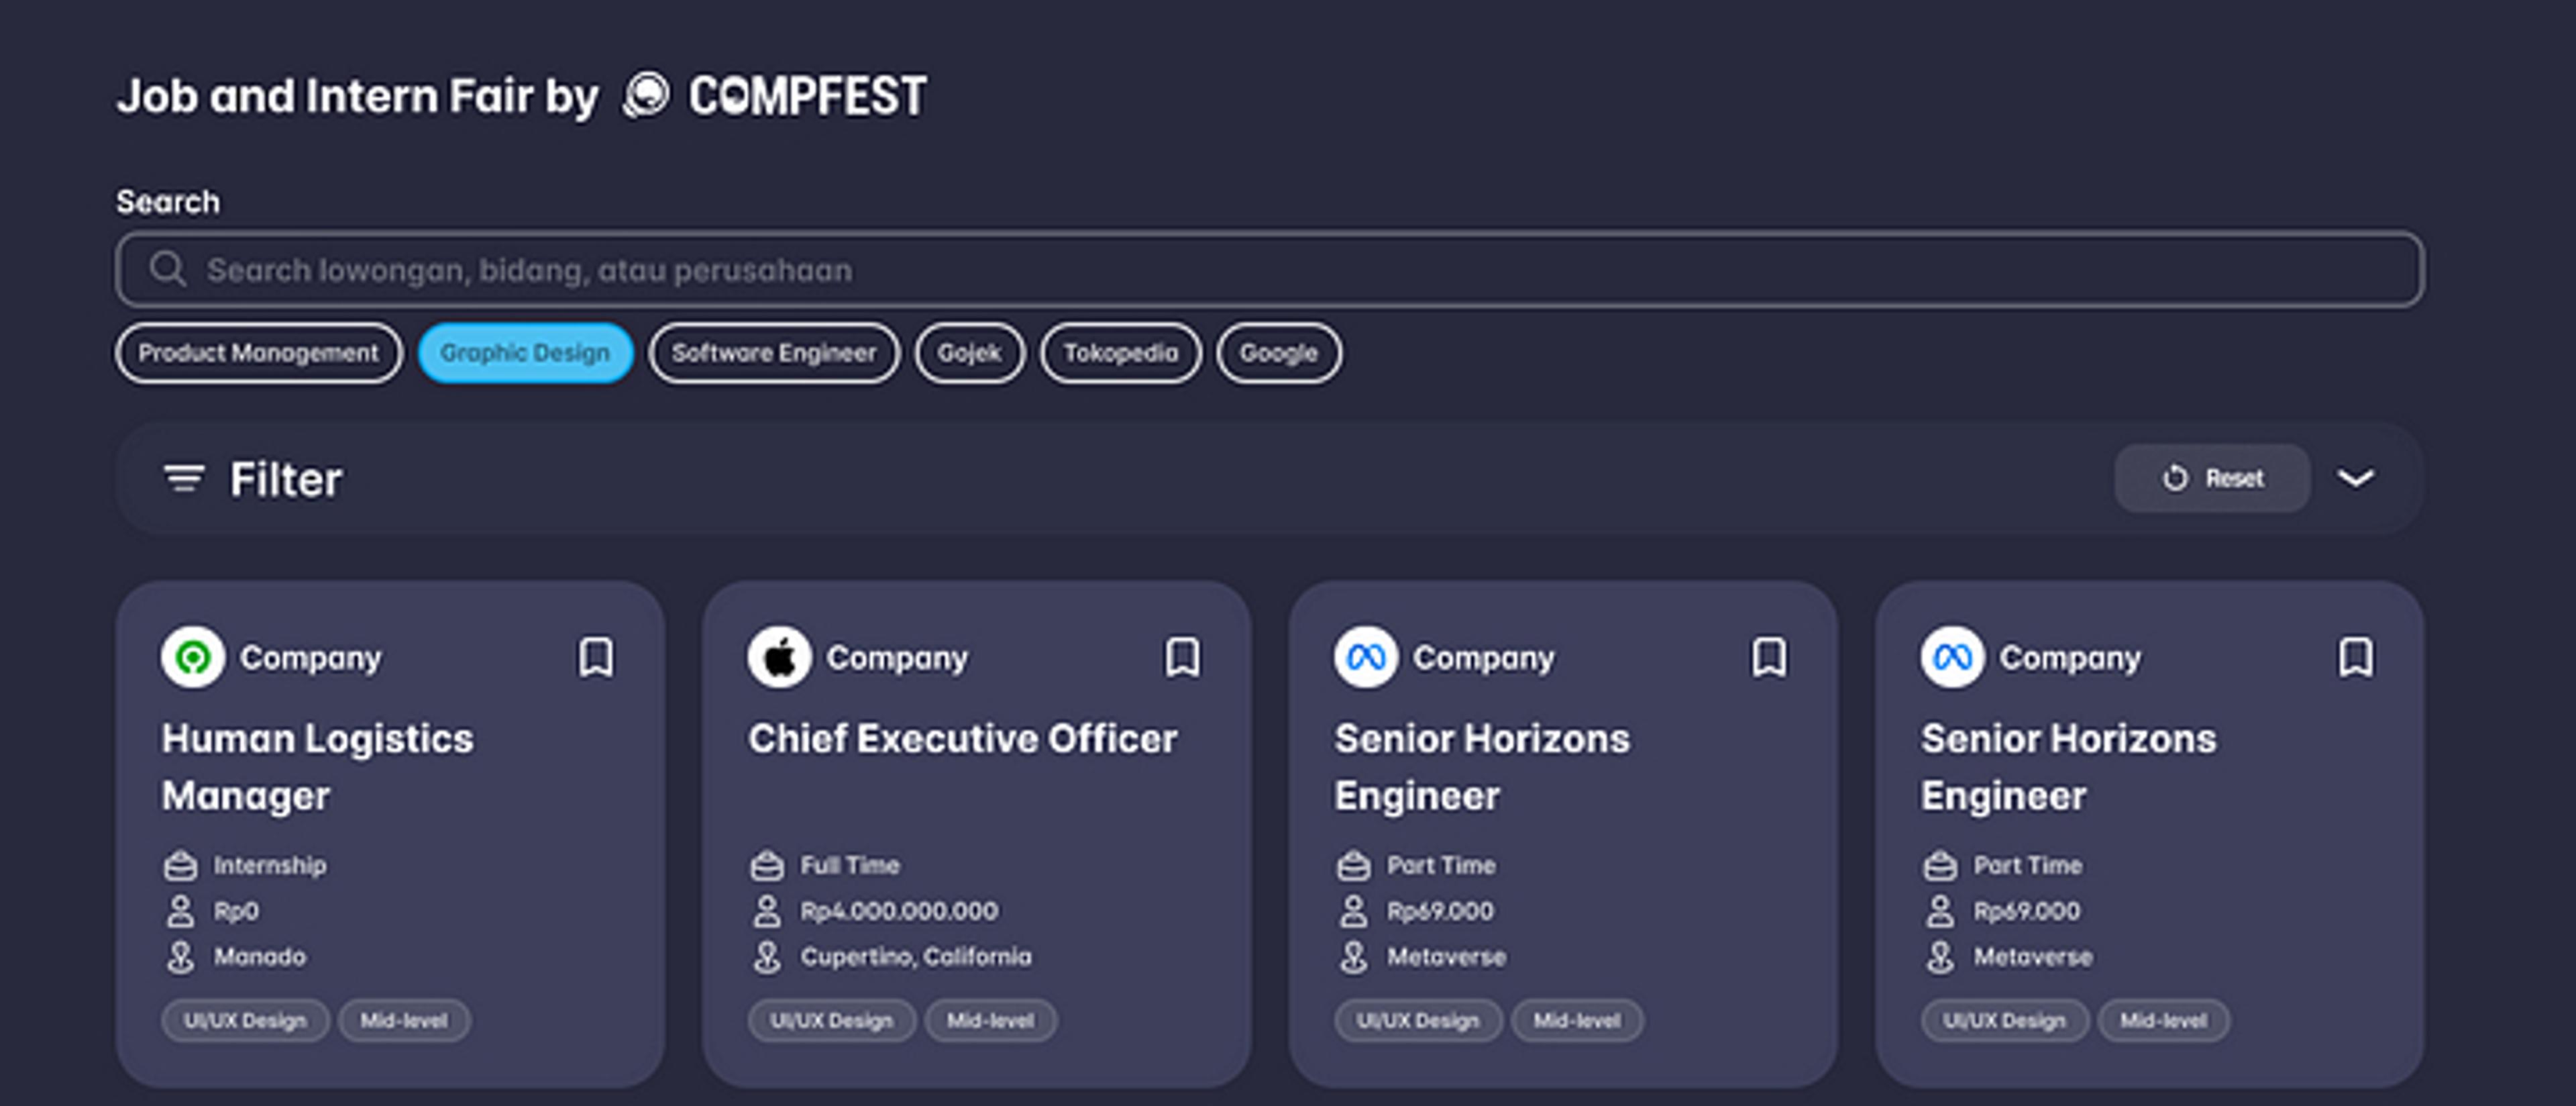Bookmark the Human Logistics Manager job

click(x=596, y=658)
